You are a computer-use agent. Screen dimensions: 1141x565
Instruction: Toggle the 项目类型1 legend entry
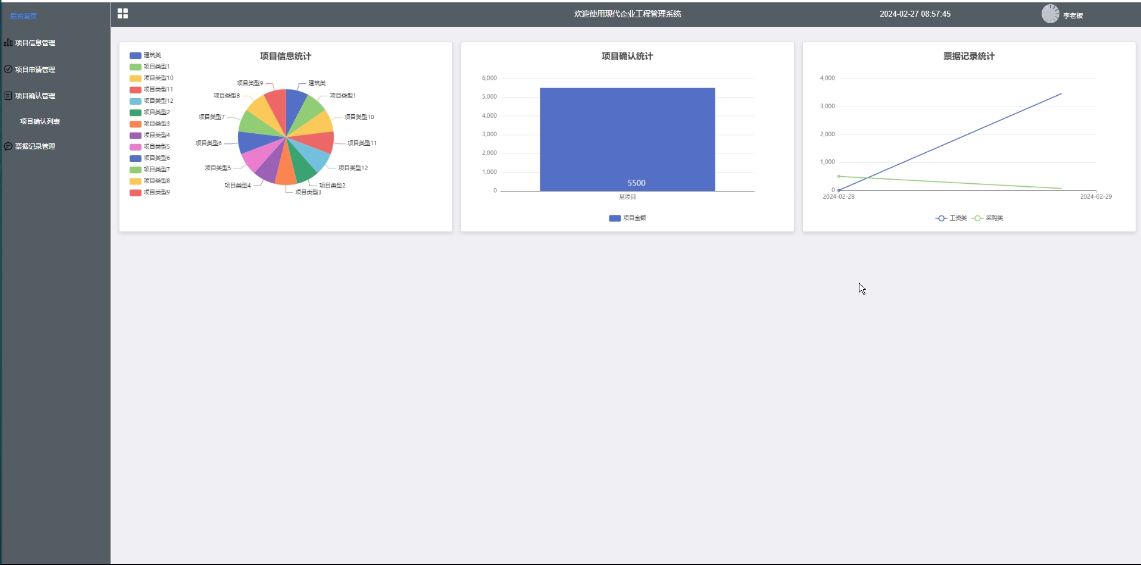click(150, 66)
